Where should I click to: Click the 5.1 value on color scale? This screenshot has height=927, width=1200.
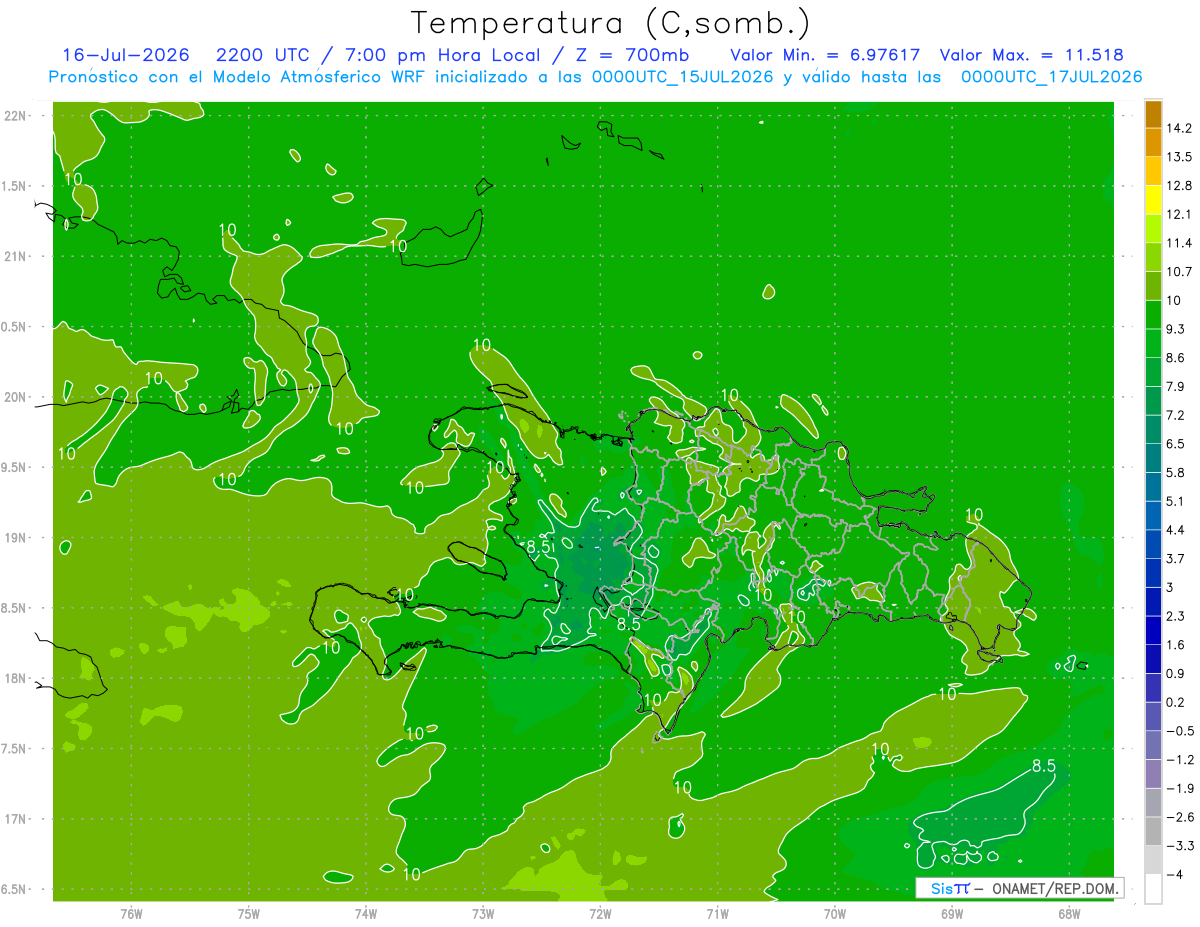coord(1175,501)
